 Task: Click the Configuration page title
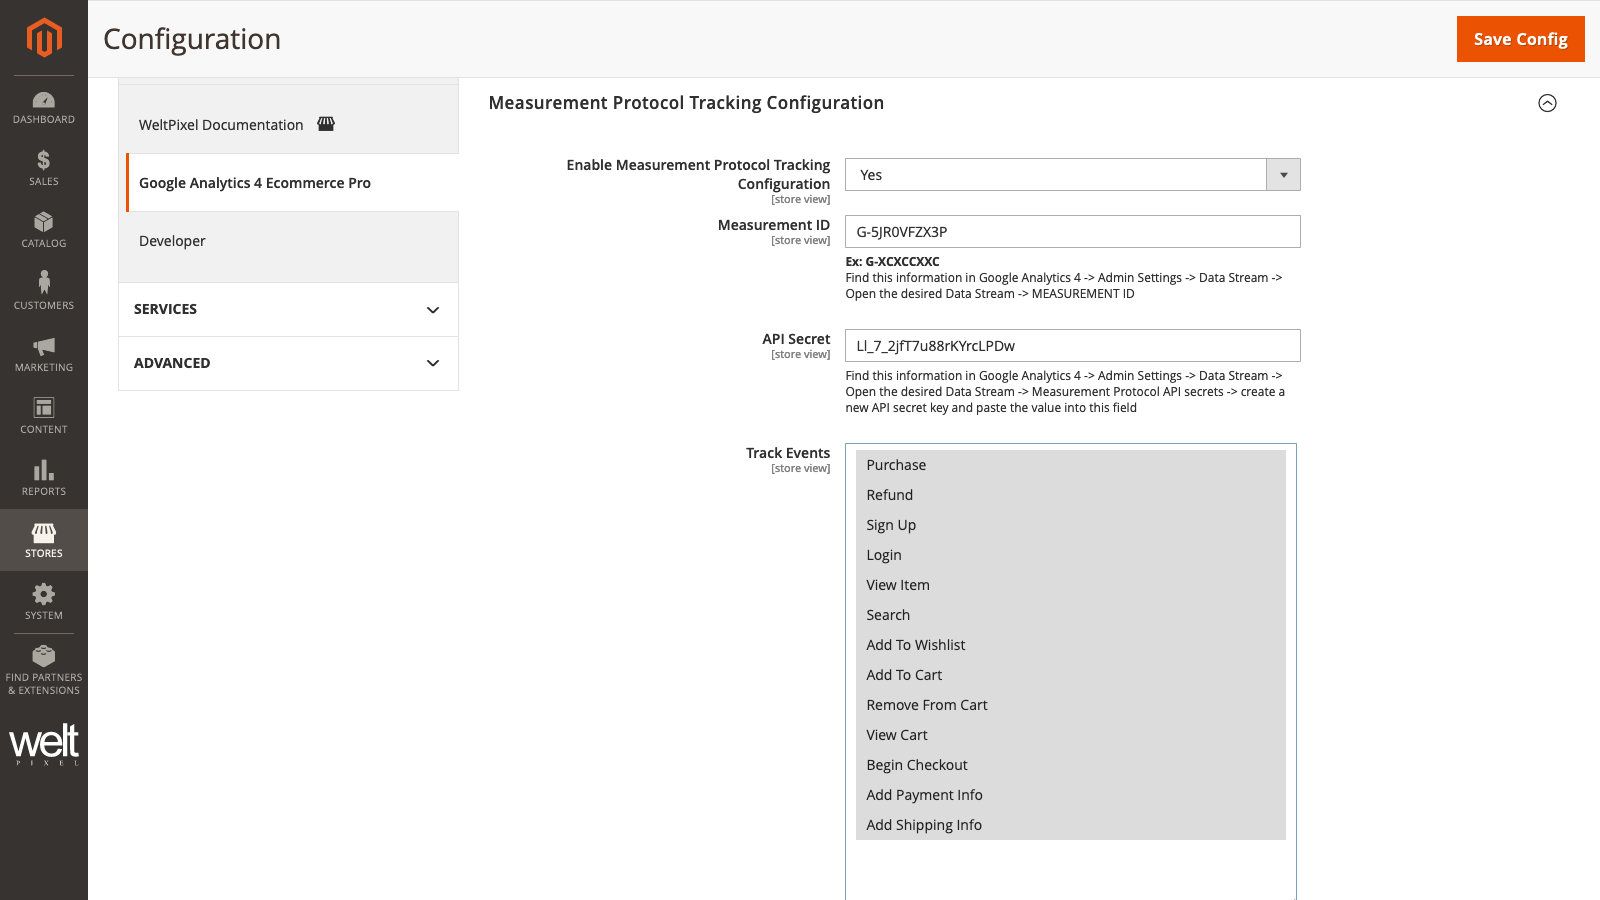[x=192, y=39]
